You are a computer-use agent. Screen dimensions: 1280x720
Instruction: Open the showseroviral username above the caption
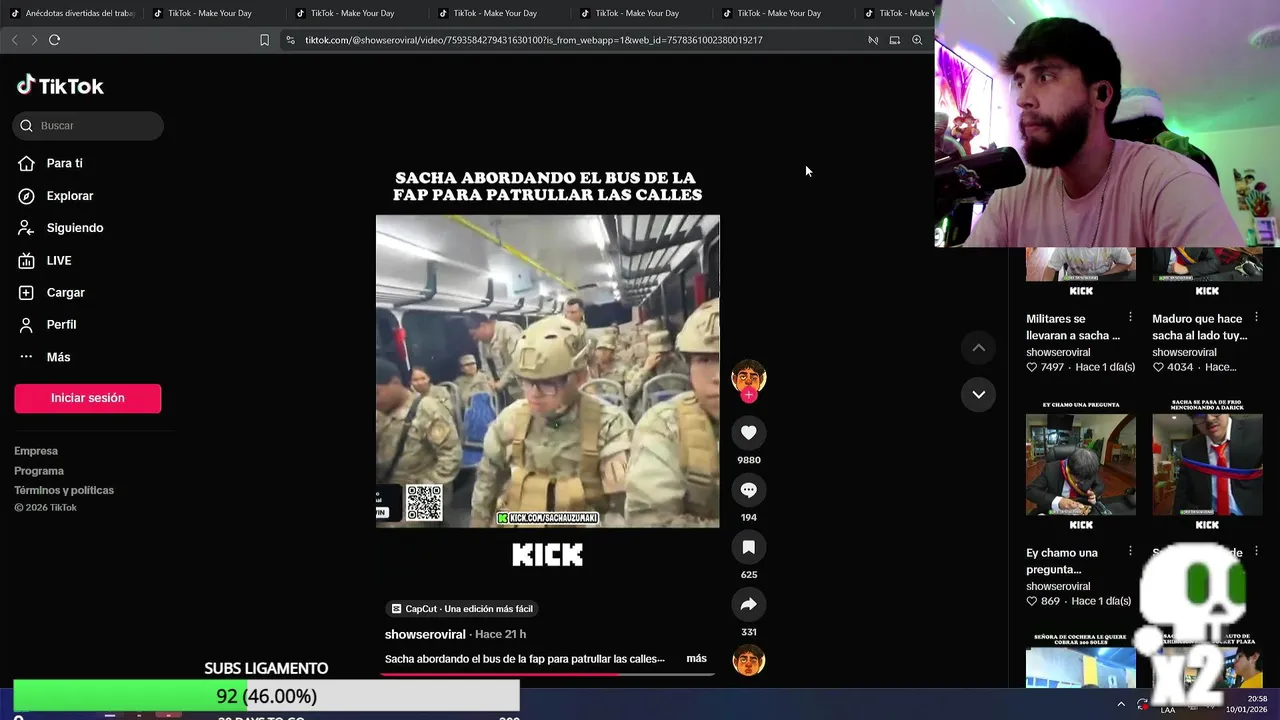[425, 634]
